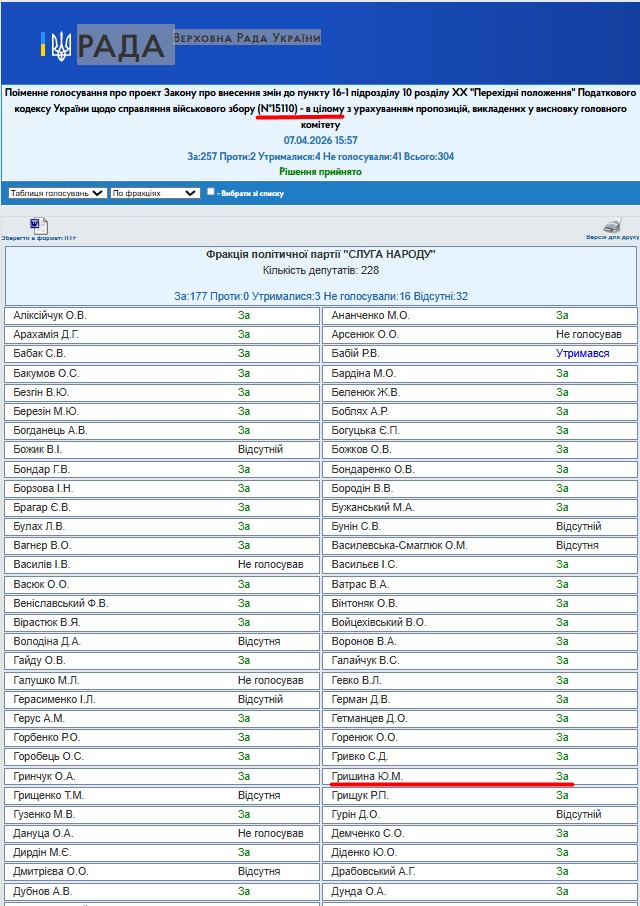Tick the 'Вибрати зі списку' checkbox
Image resolution: width=640 pixels, height=906 pixels.
click(x=211, y=192)
